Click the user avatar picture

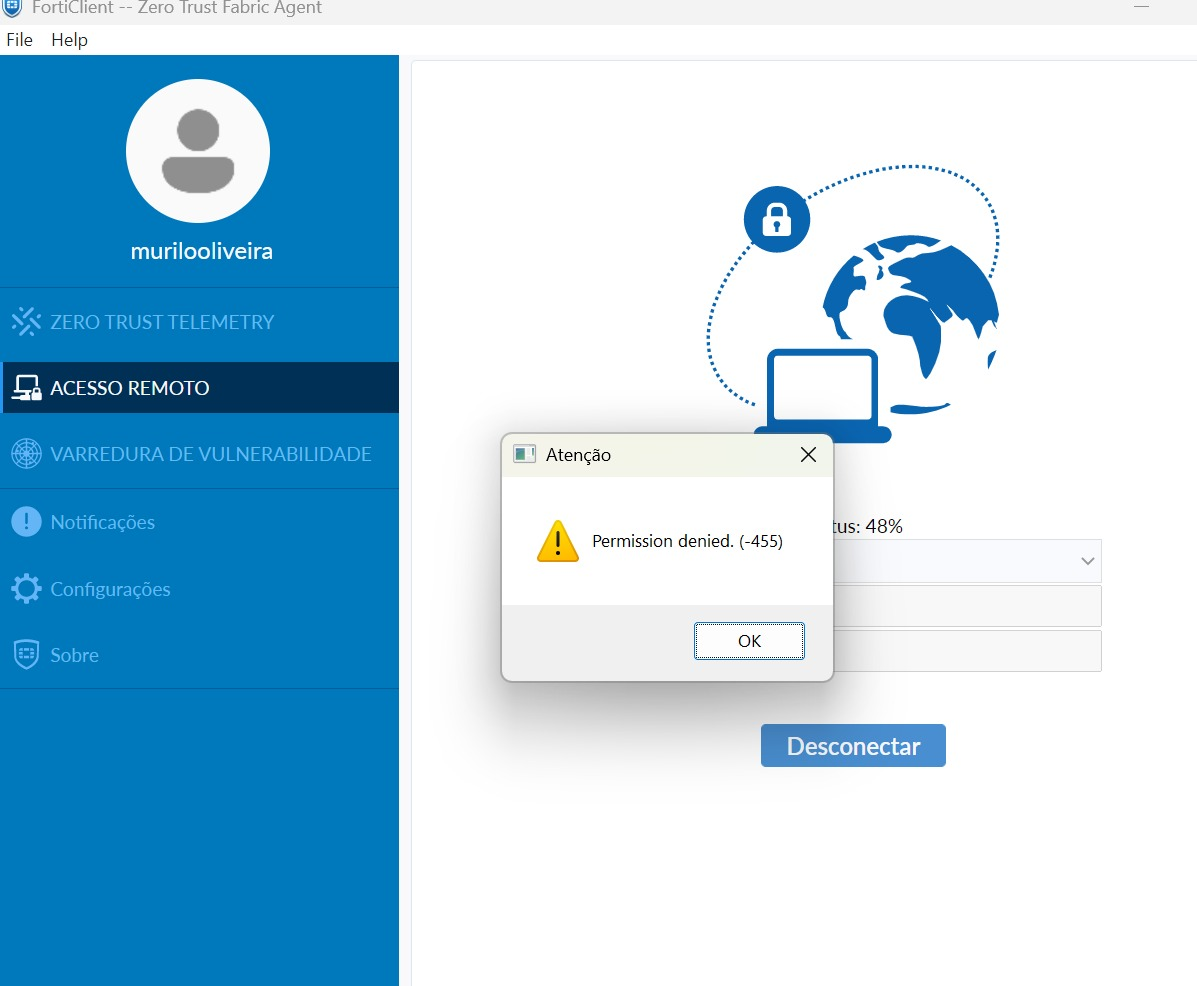pos(198,151)
